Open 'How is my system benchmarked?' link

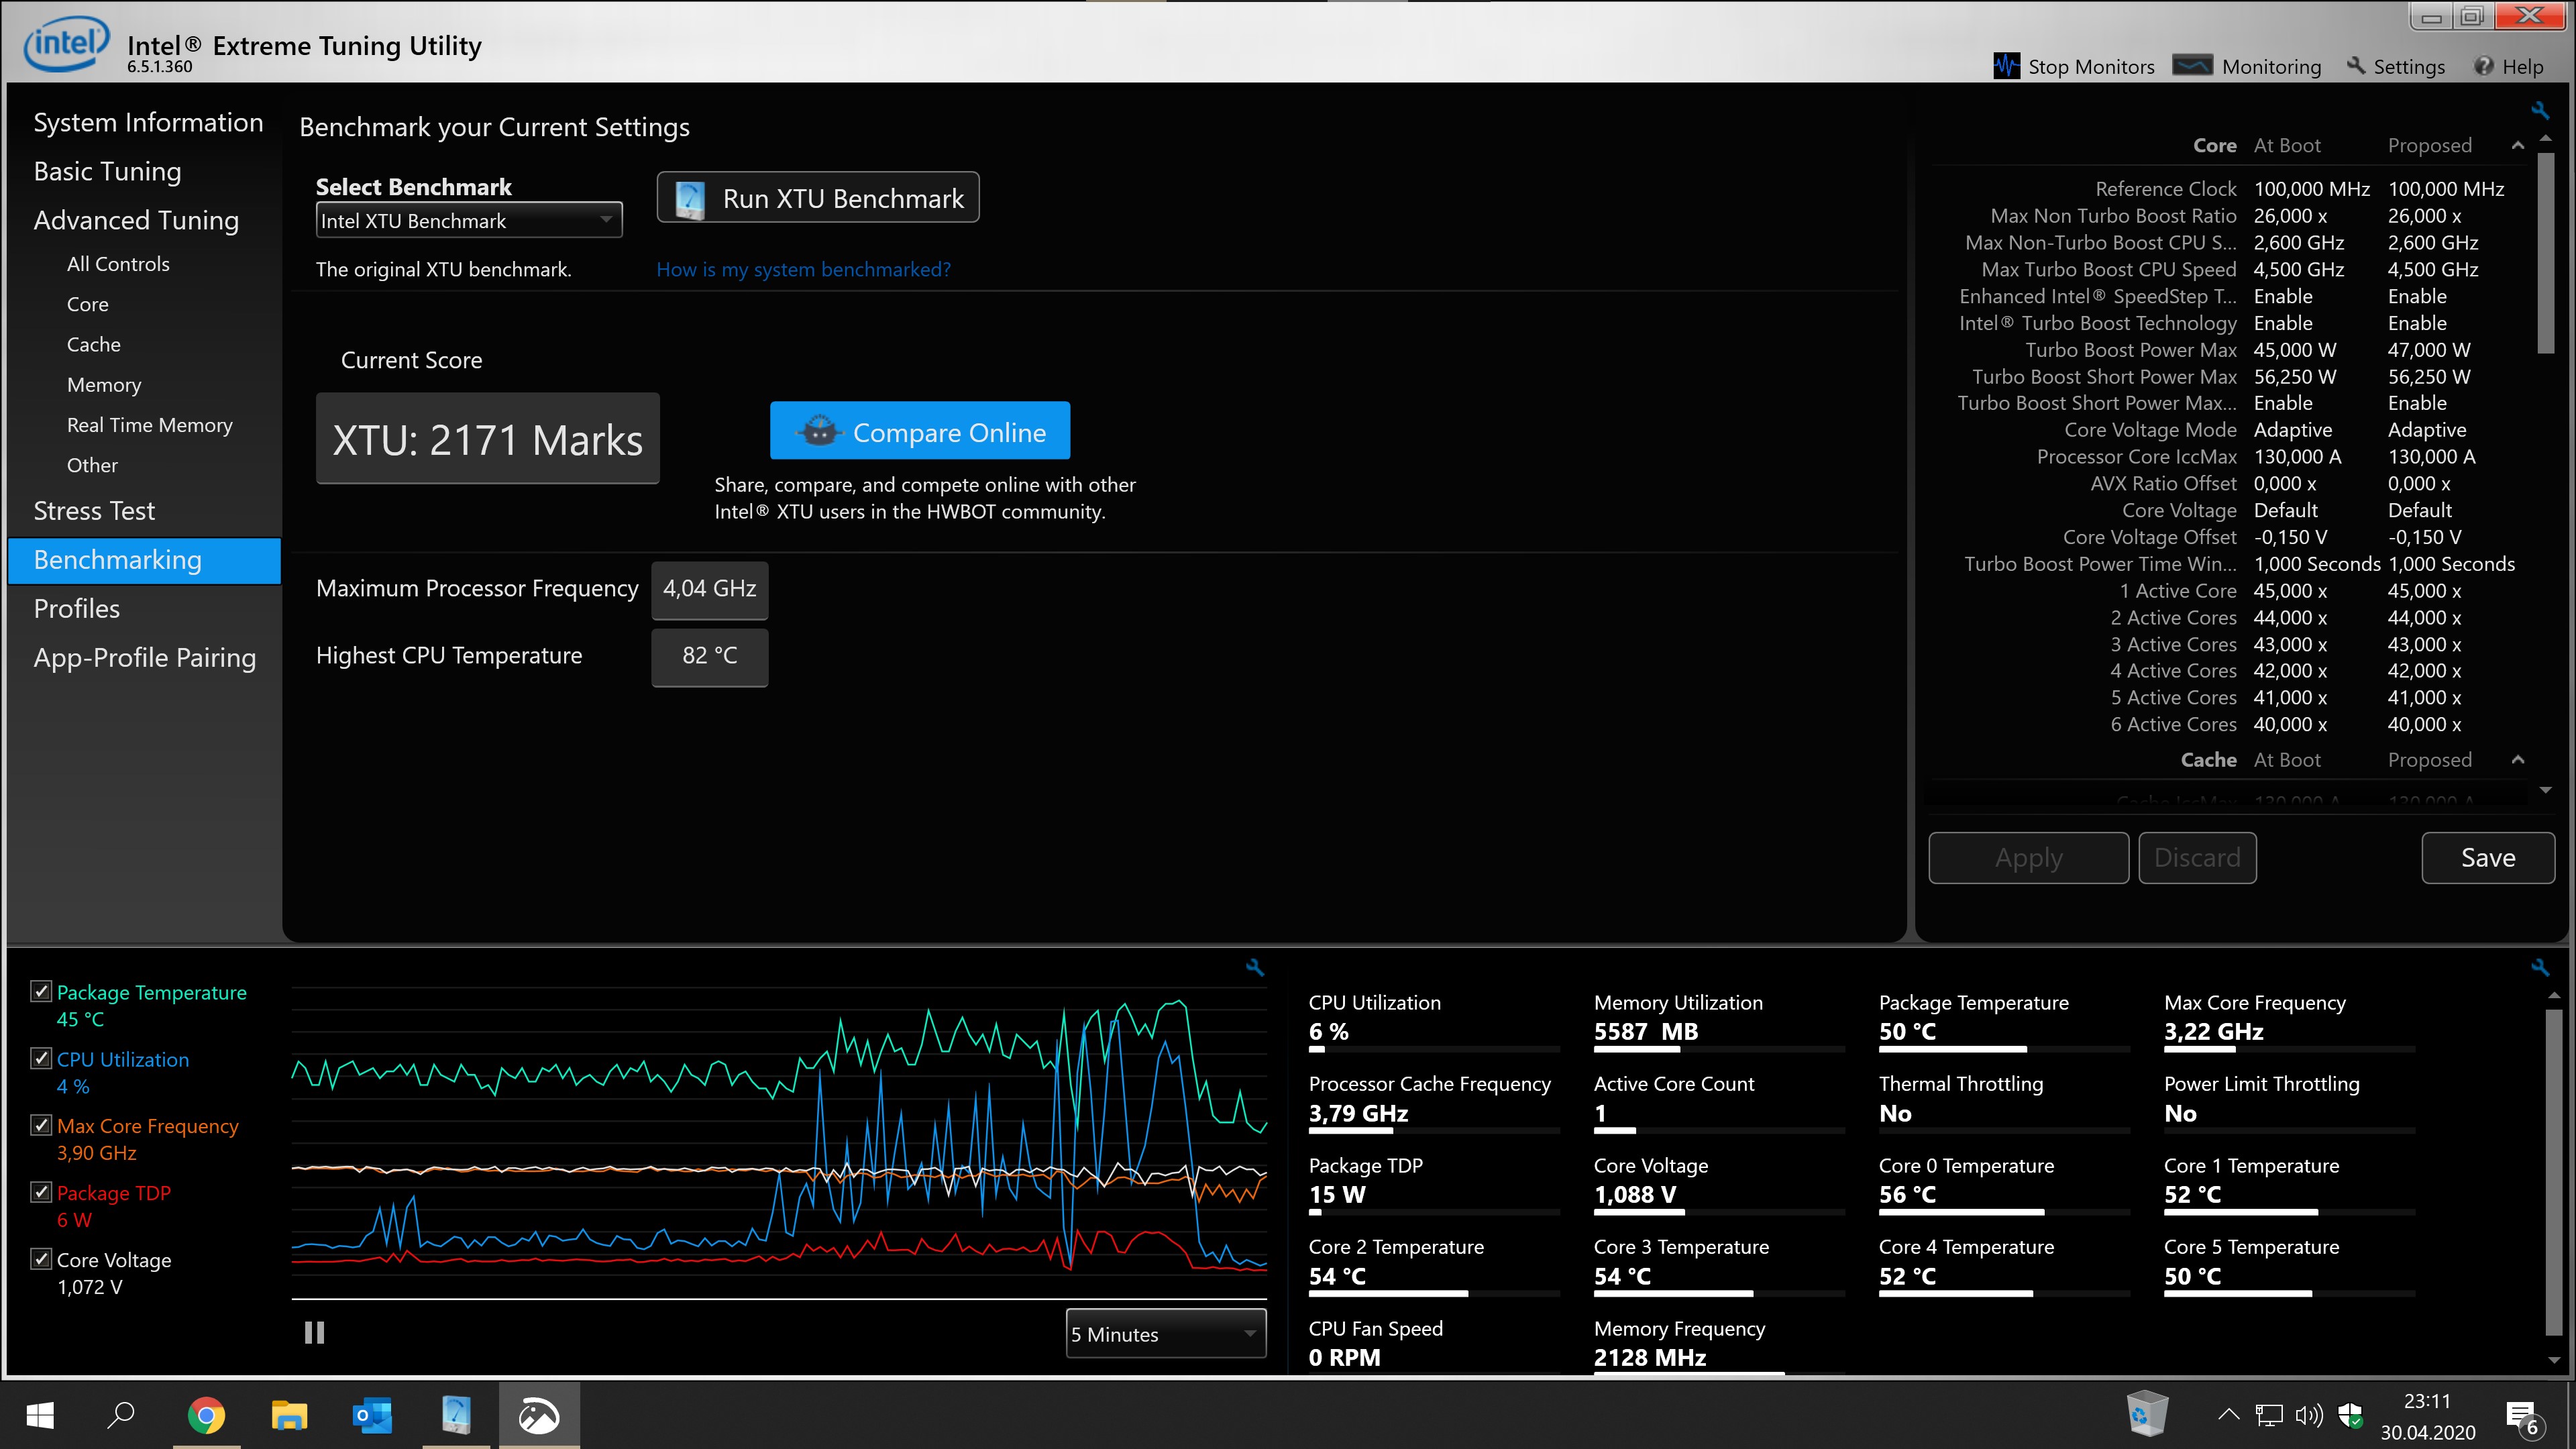[803, 269]
